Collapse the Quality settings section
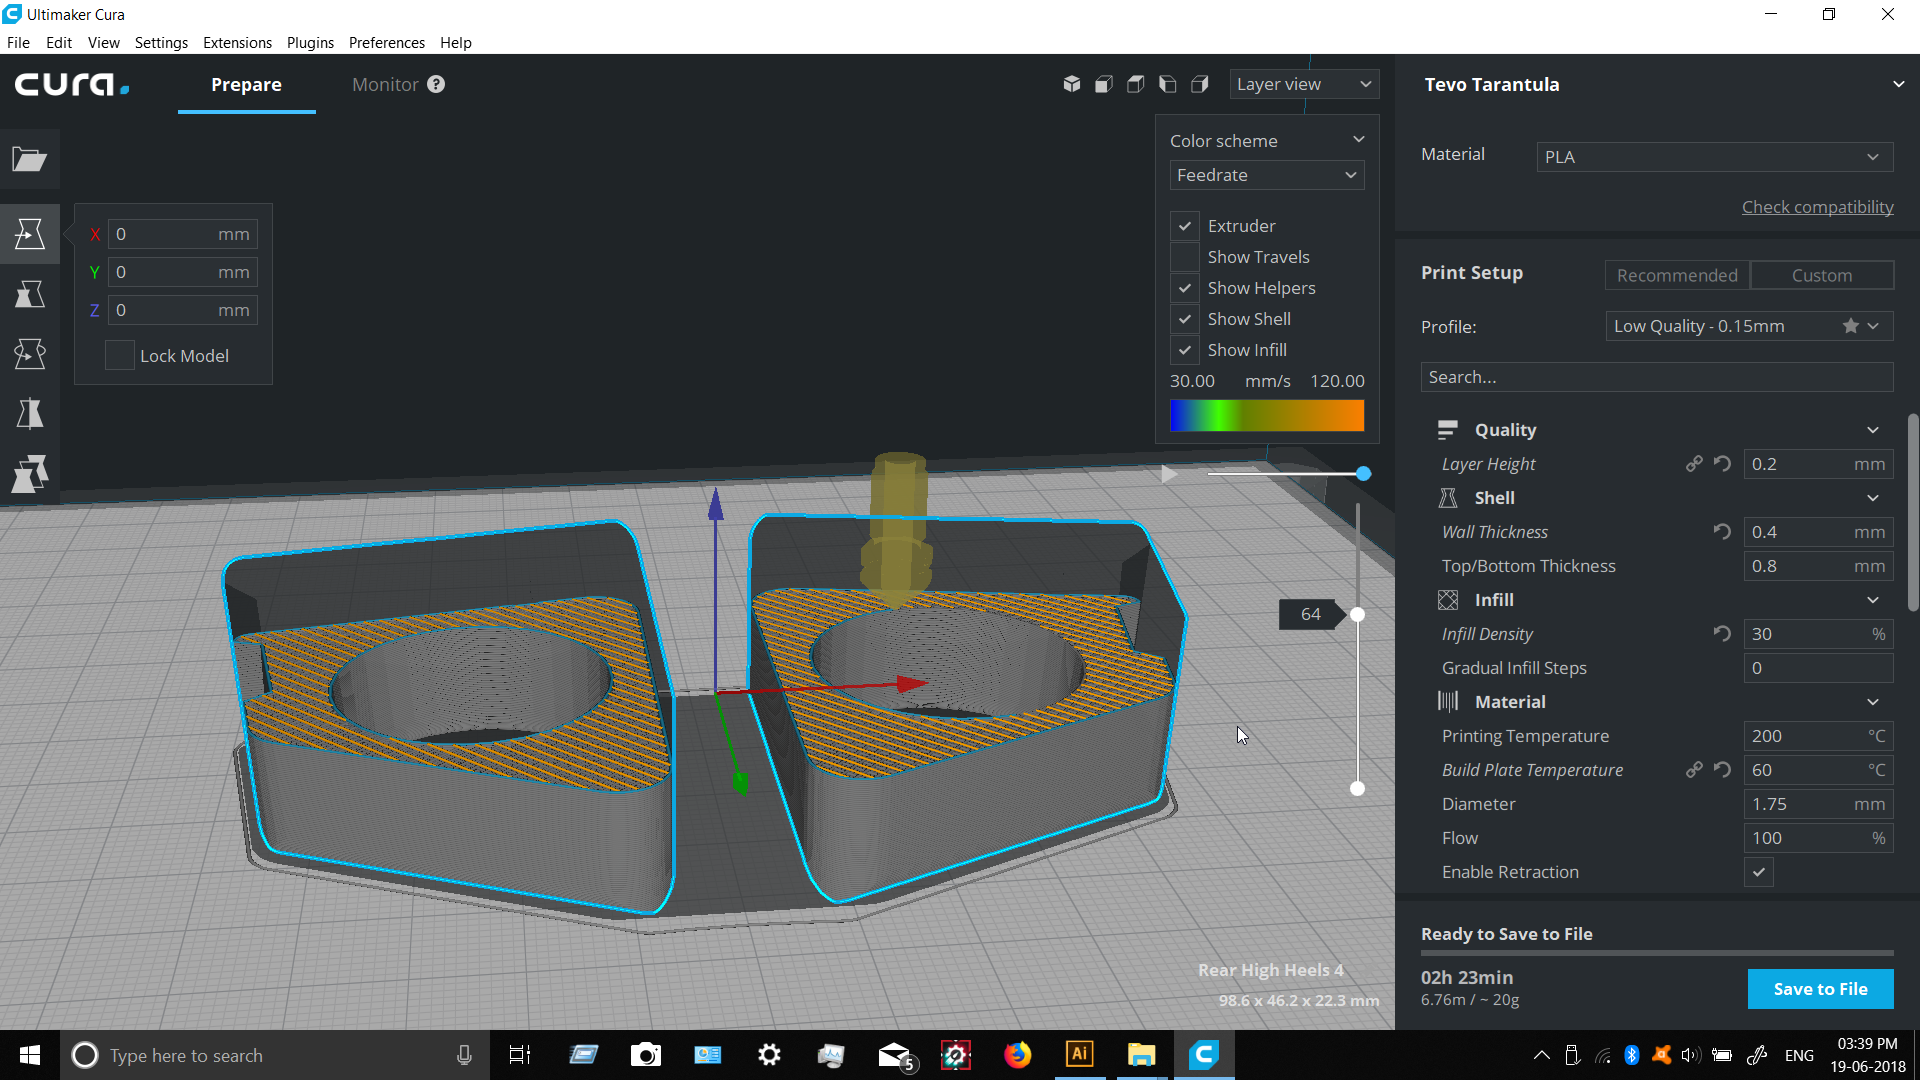Viewport: 1920px width, 1080px height. [1873, 430]
